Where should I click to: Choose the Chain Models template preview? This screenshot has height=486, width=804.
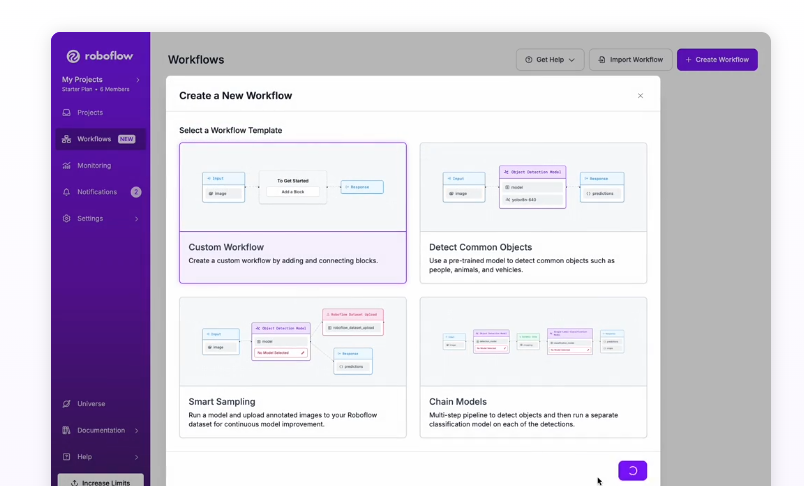pyautogui.click(x=533, y=342)
